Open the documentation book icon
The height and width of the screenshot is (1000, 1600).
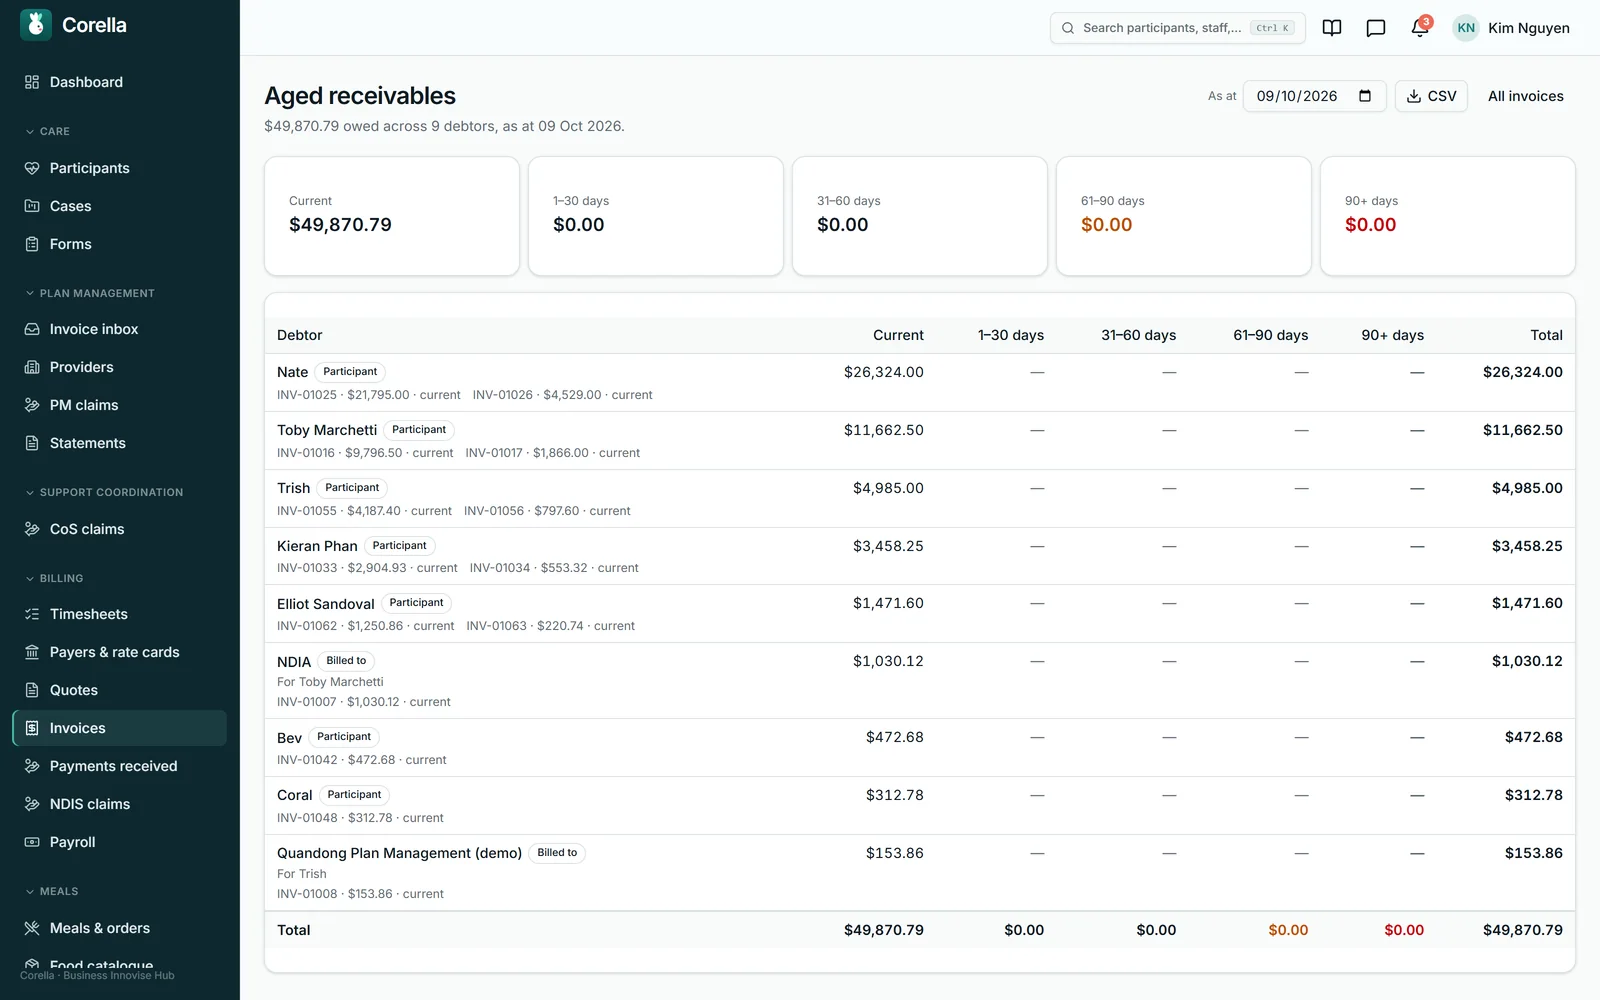click(1332, 28)
